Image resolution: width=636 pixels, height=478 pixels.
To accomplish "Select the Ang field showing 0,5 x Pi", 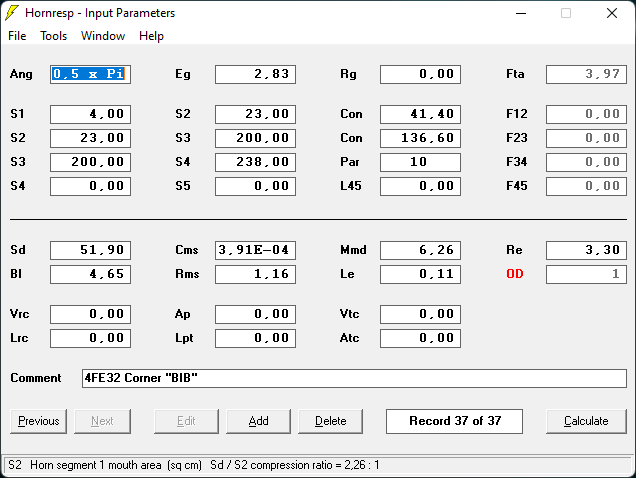I will 90,74.
